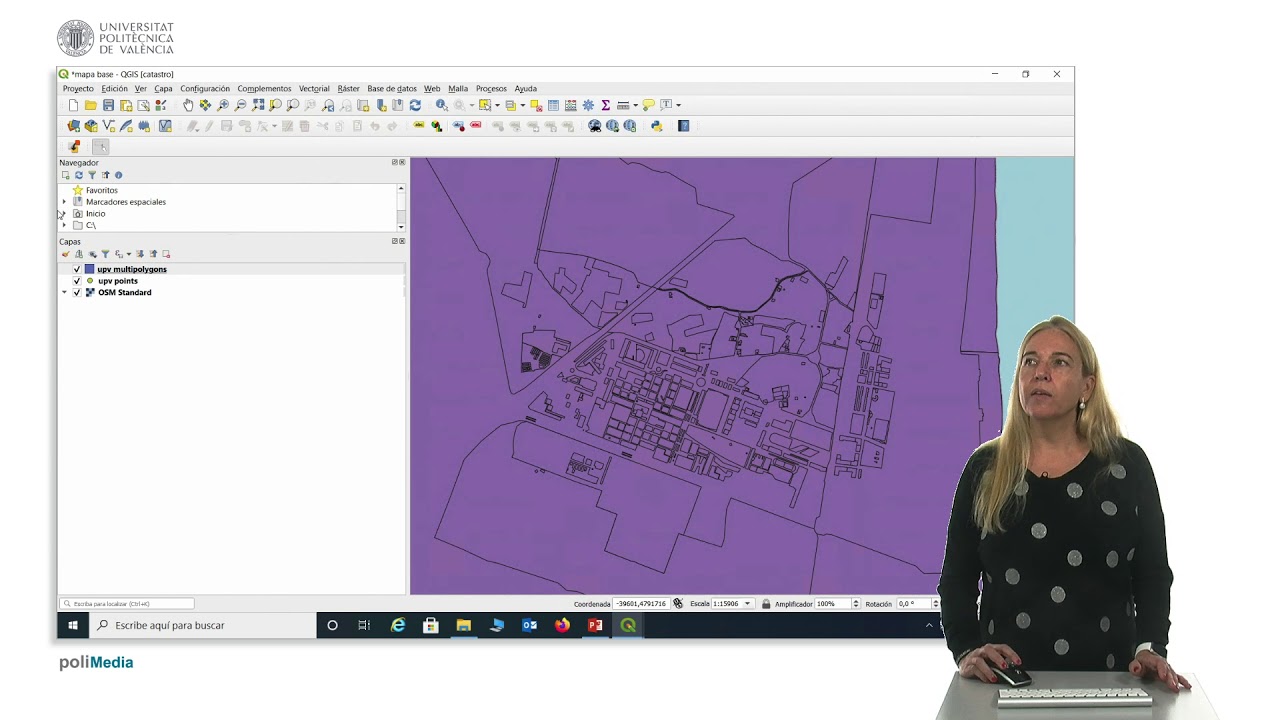Open the Processing toolbox gear icon
Viewport: 1280px width, 720px height.
click(x=588, y=105)
